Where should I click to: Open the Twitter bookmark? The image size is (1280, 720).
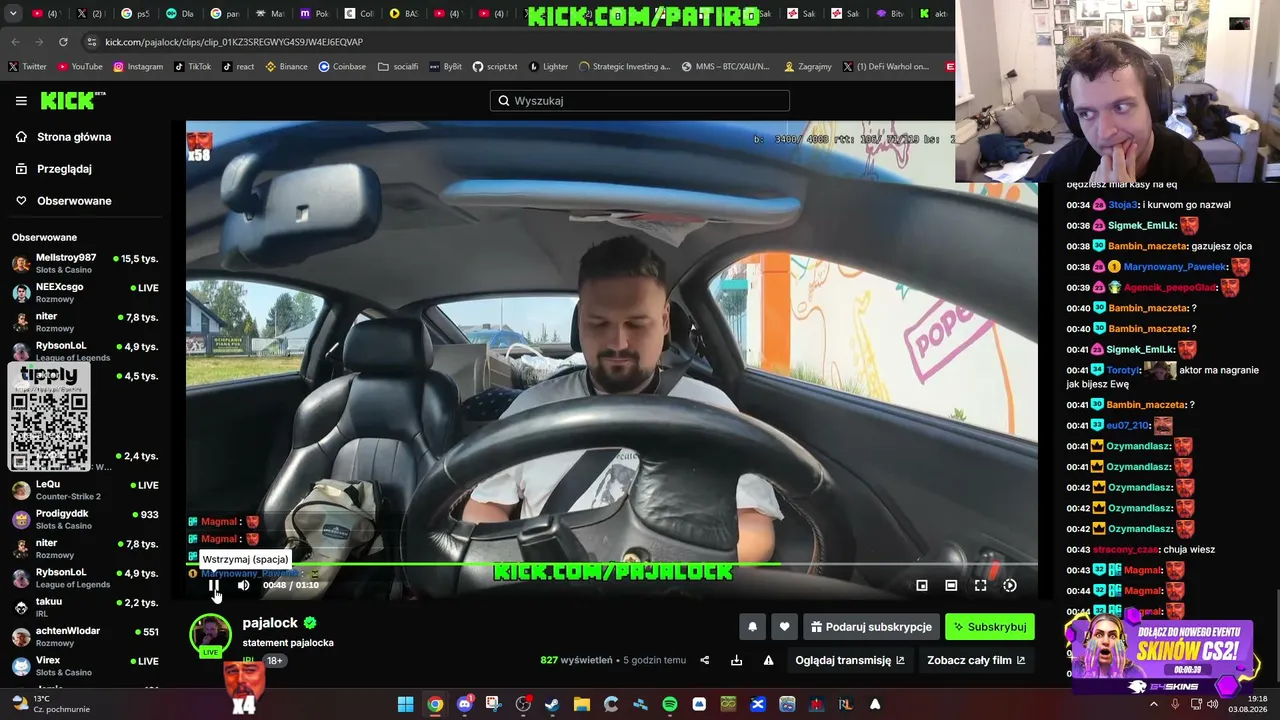click(28, 67)
